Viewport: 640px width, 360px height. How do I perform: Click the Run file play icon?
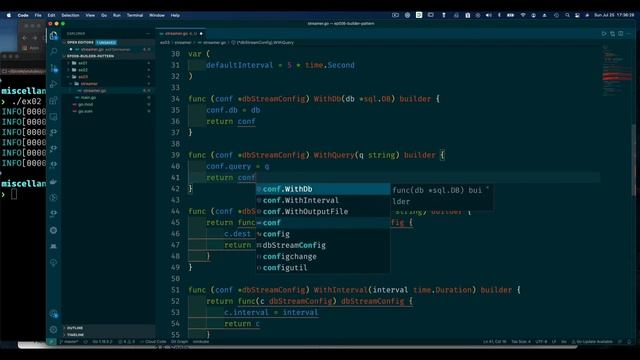(604, 33)
